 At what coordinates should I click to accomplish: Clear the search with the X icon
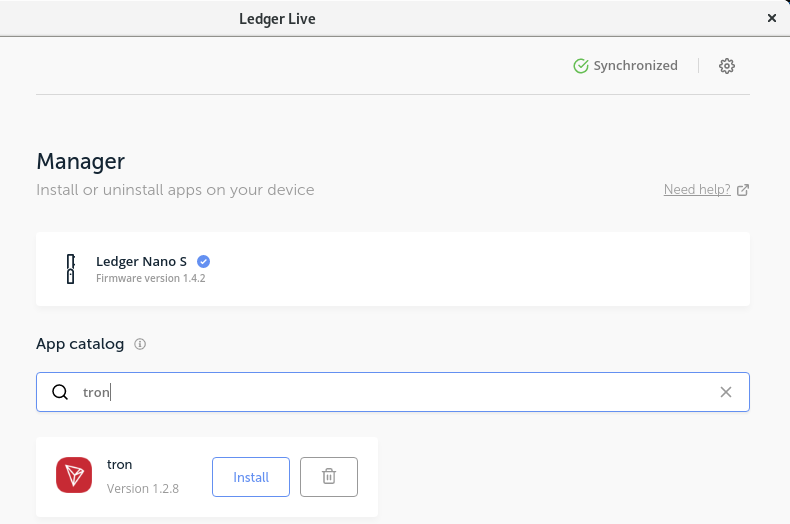(726, 392)
